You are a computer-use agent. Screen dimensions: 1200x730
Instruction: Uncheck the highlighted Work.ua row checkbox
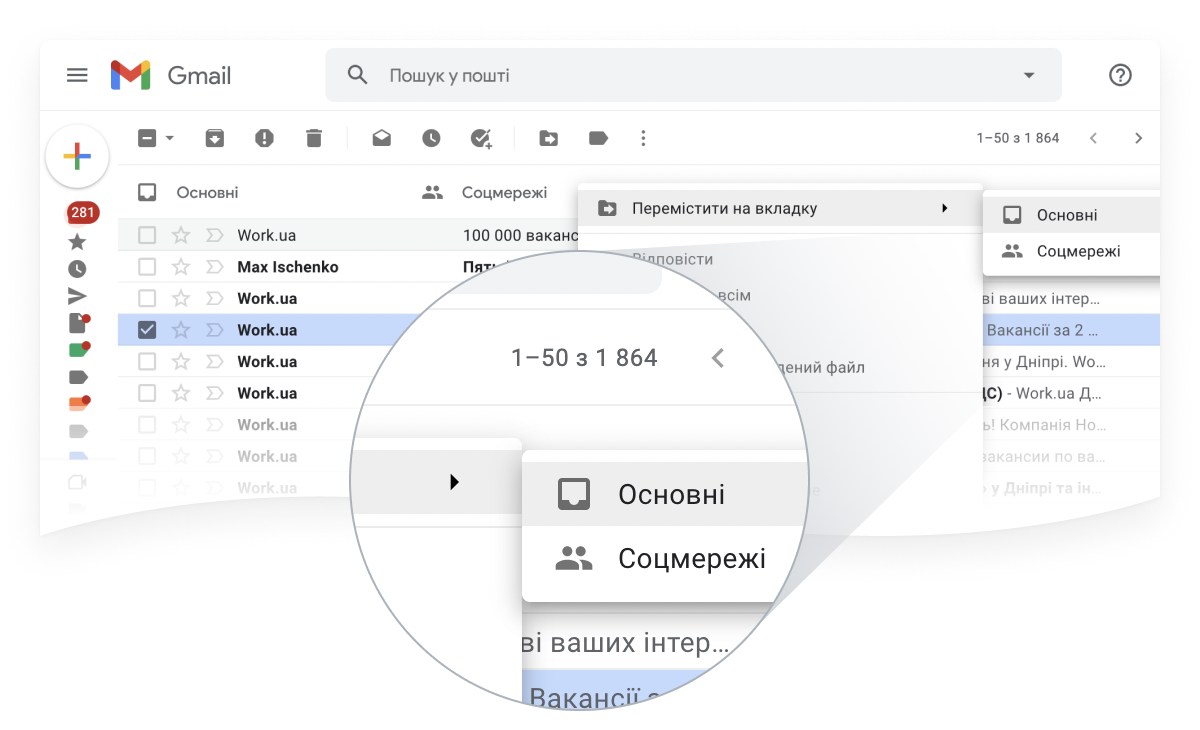click(x=147, y=330)
